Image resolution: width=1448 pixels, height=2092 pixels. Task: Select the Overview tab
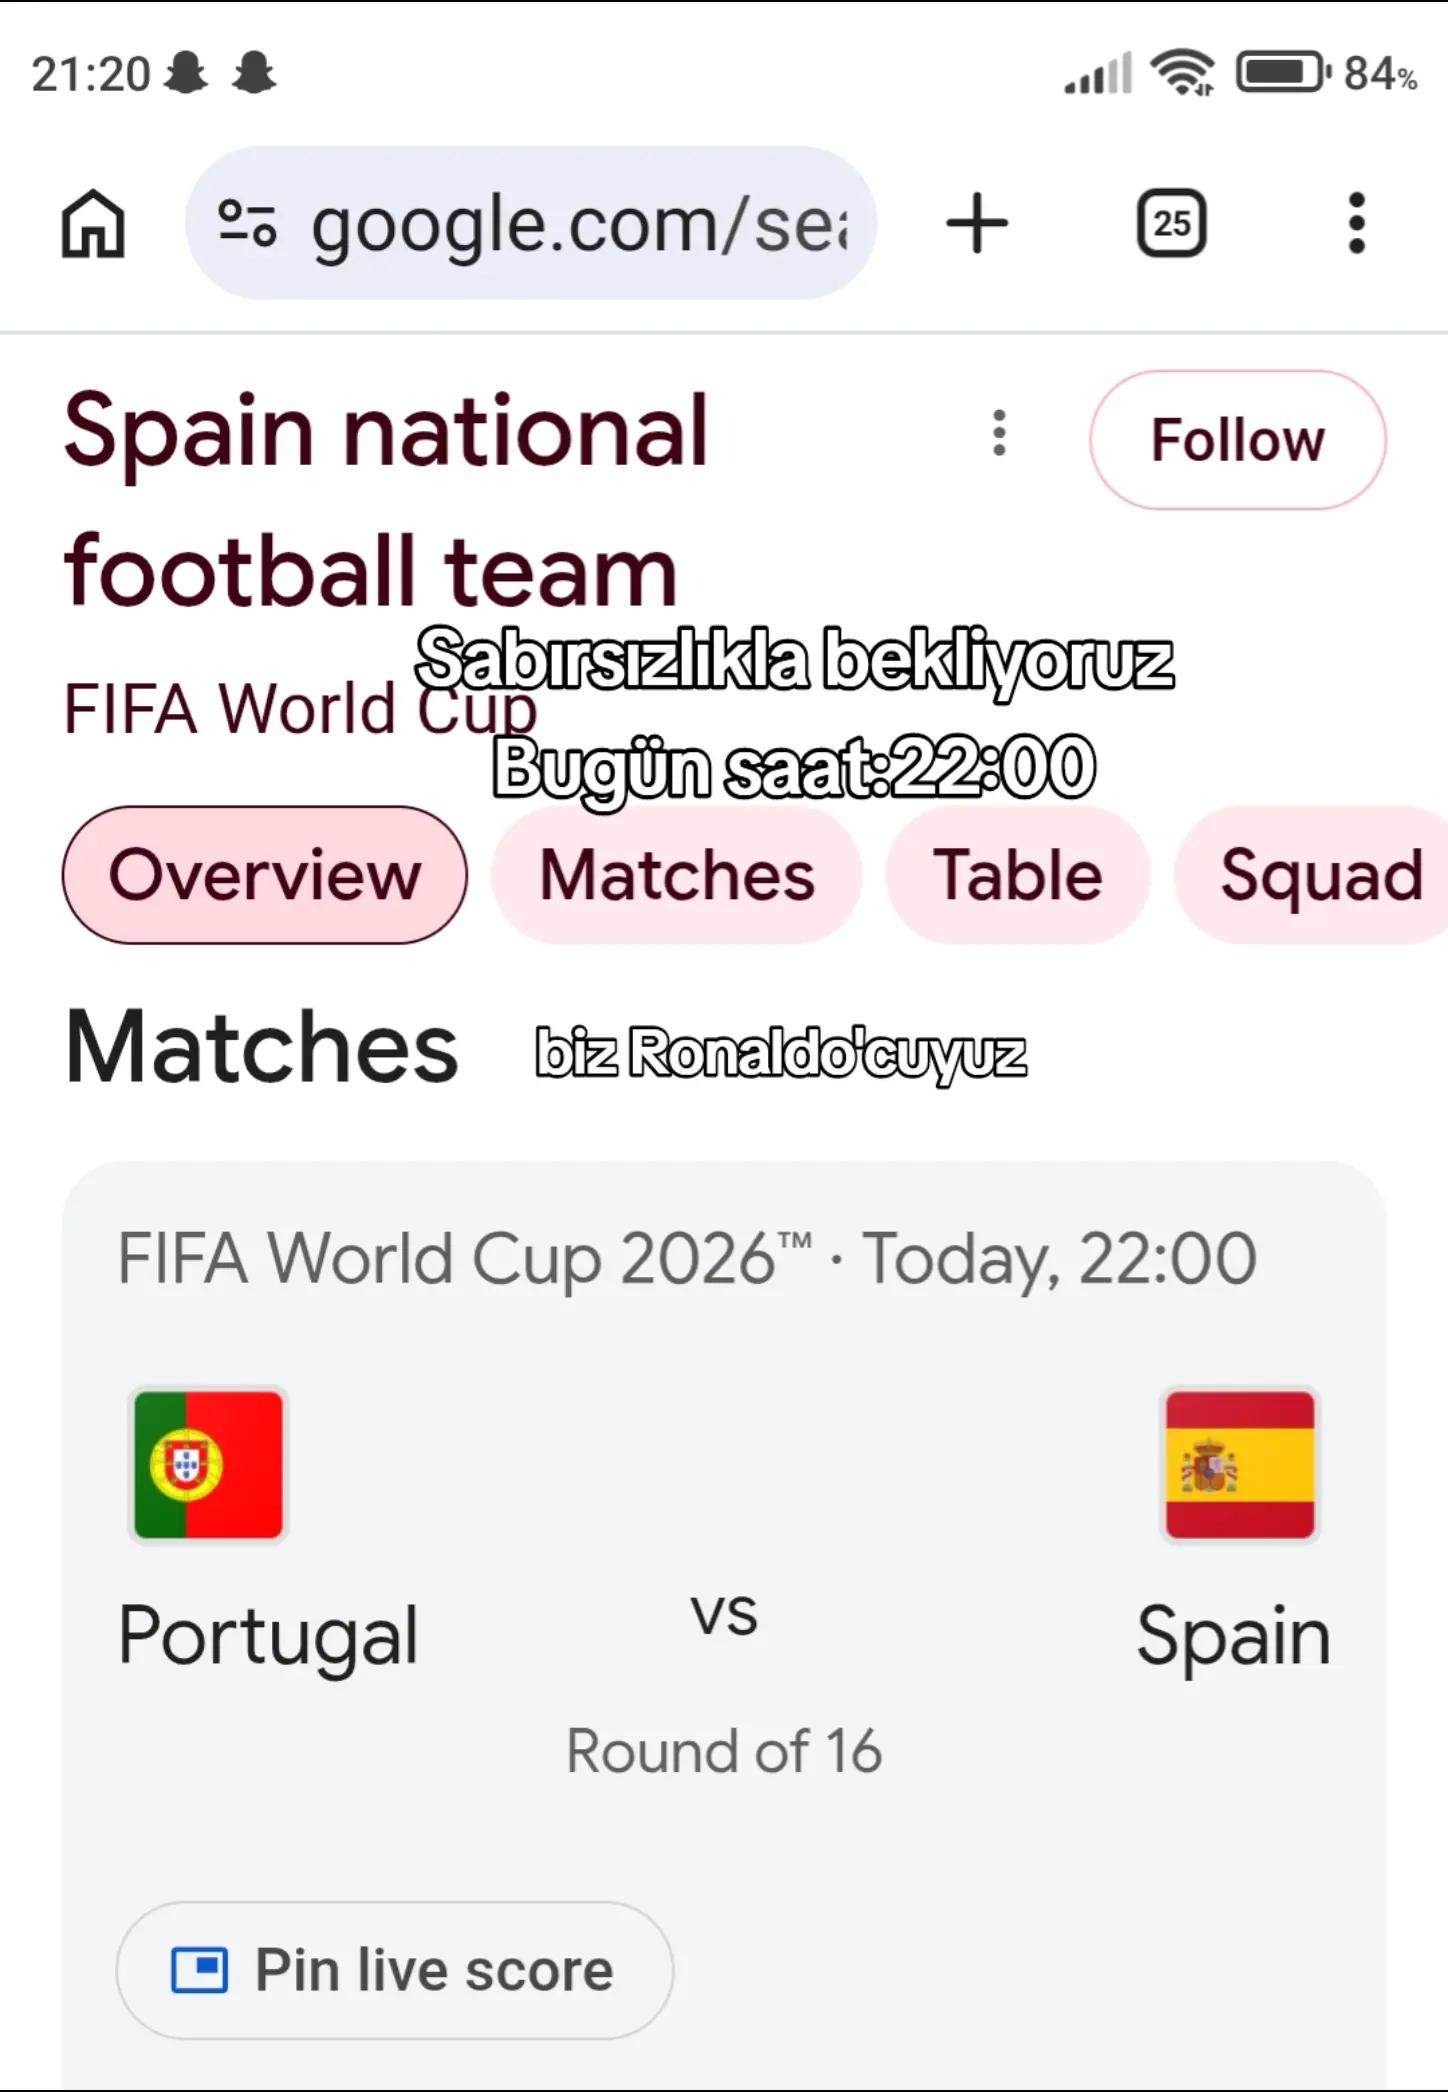click(x=264, y=875)
